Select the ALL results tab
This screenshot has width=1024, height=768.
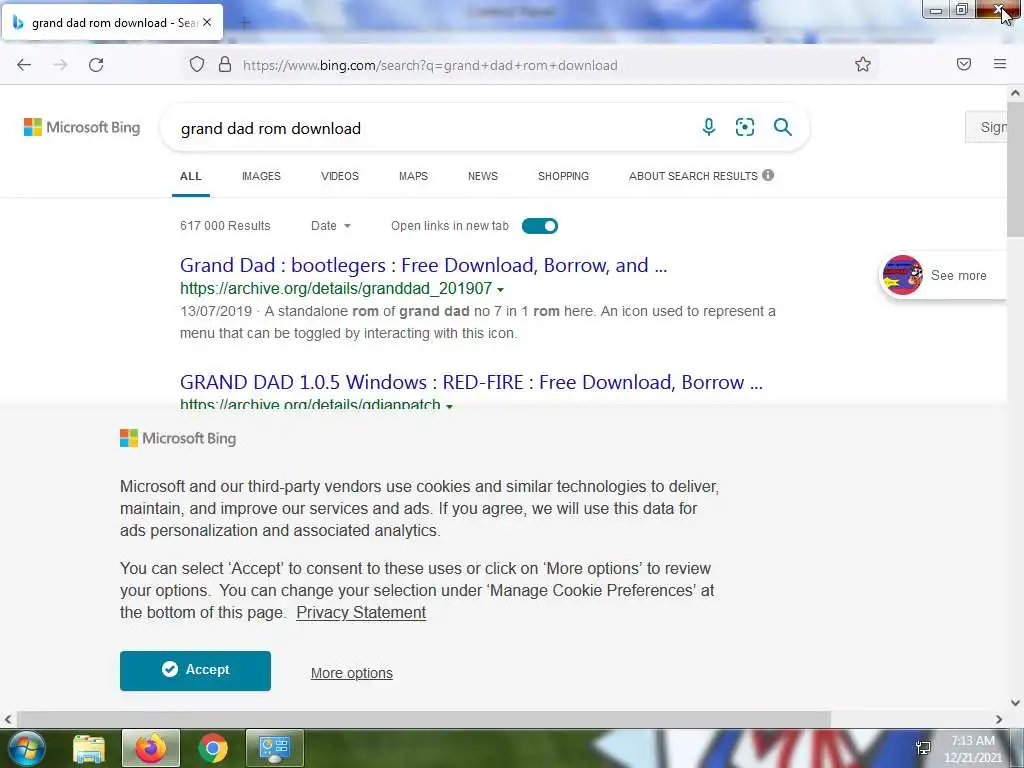point(191,176)
